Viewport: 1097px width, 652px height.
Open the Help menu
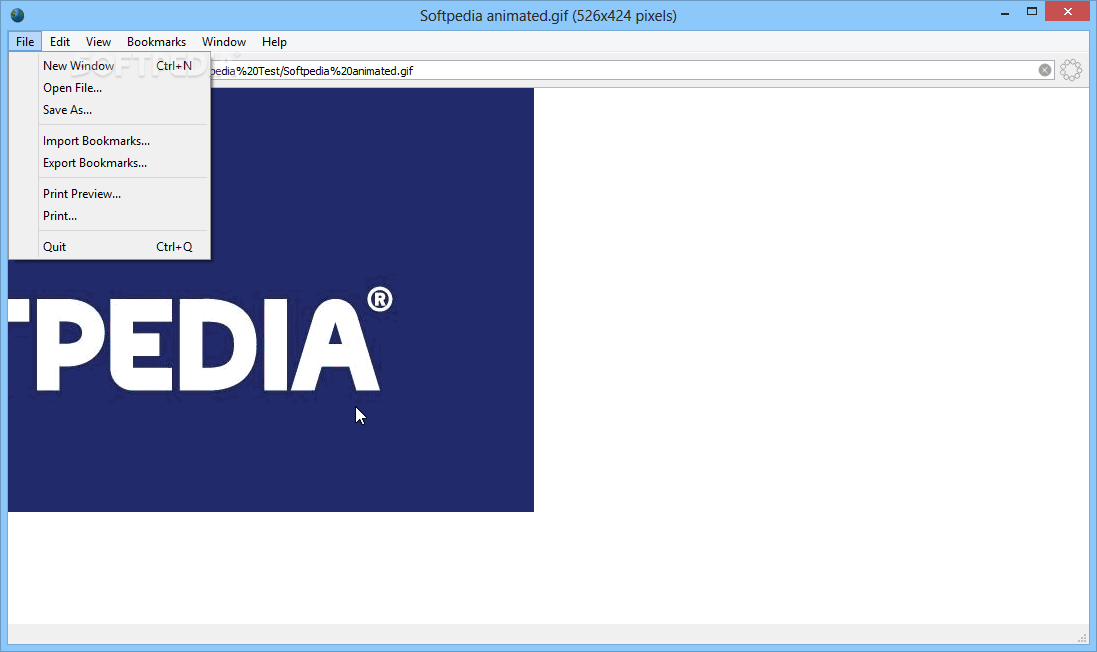(274, 42)
